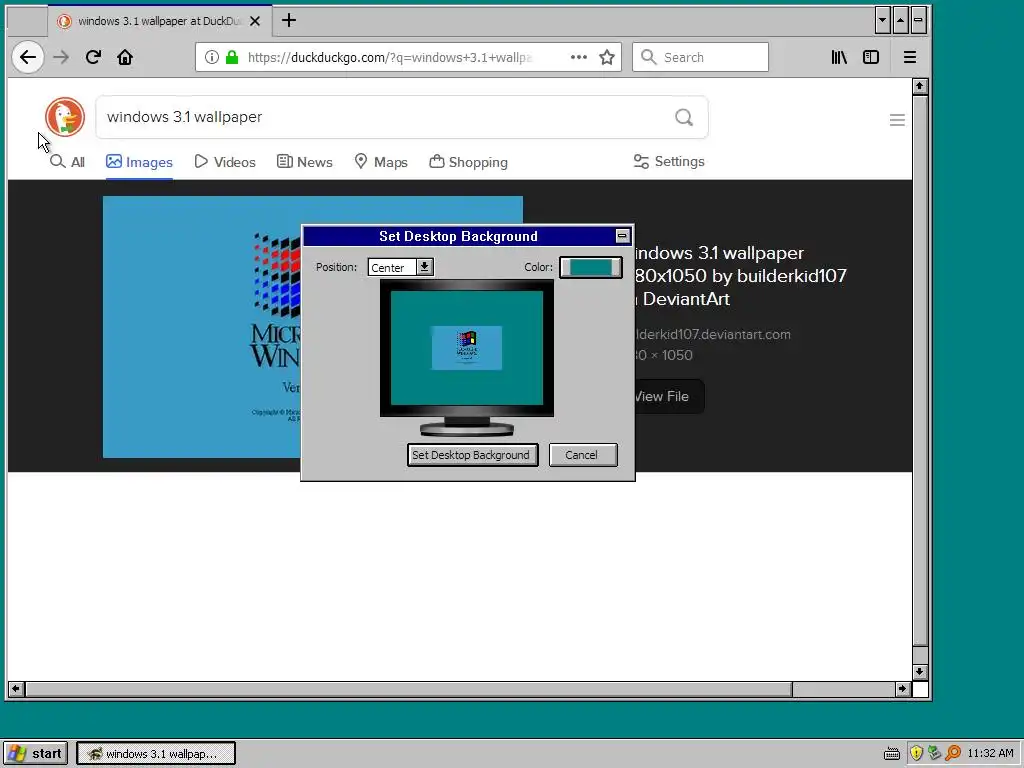
Task: Focus the browser URL address bar
Action: point(390,57)
